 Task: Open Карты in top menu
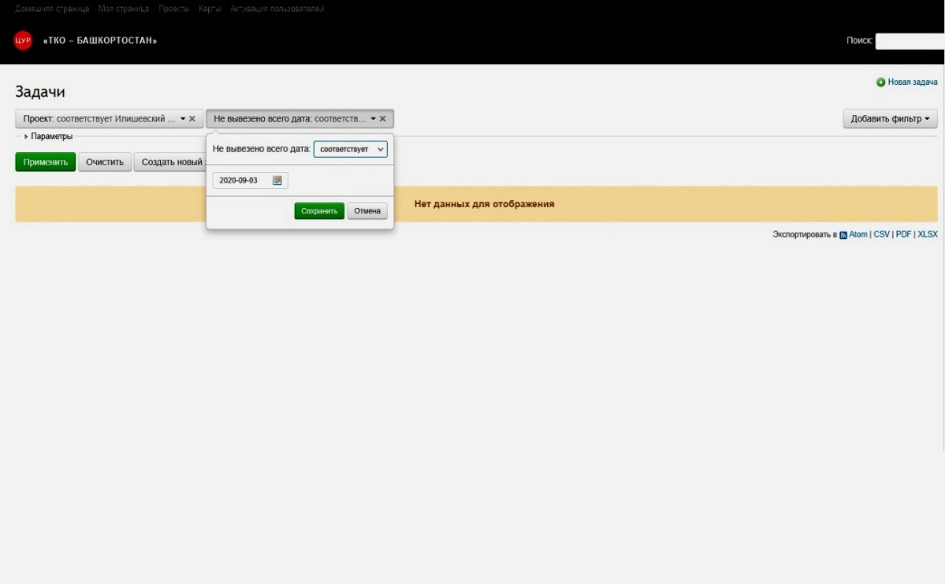point(210,8)
